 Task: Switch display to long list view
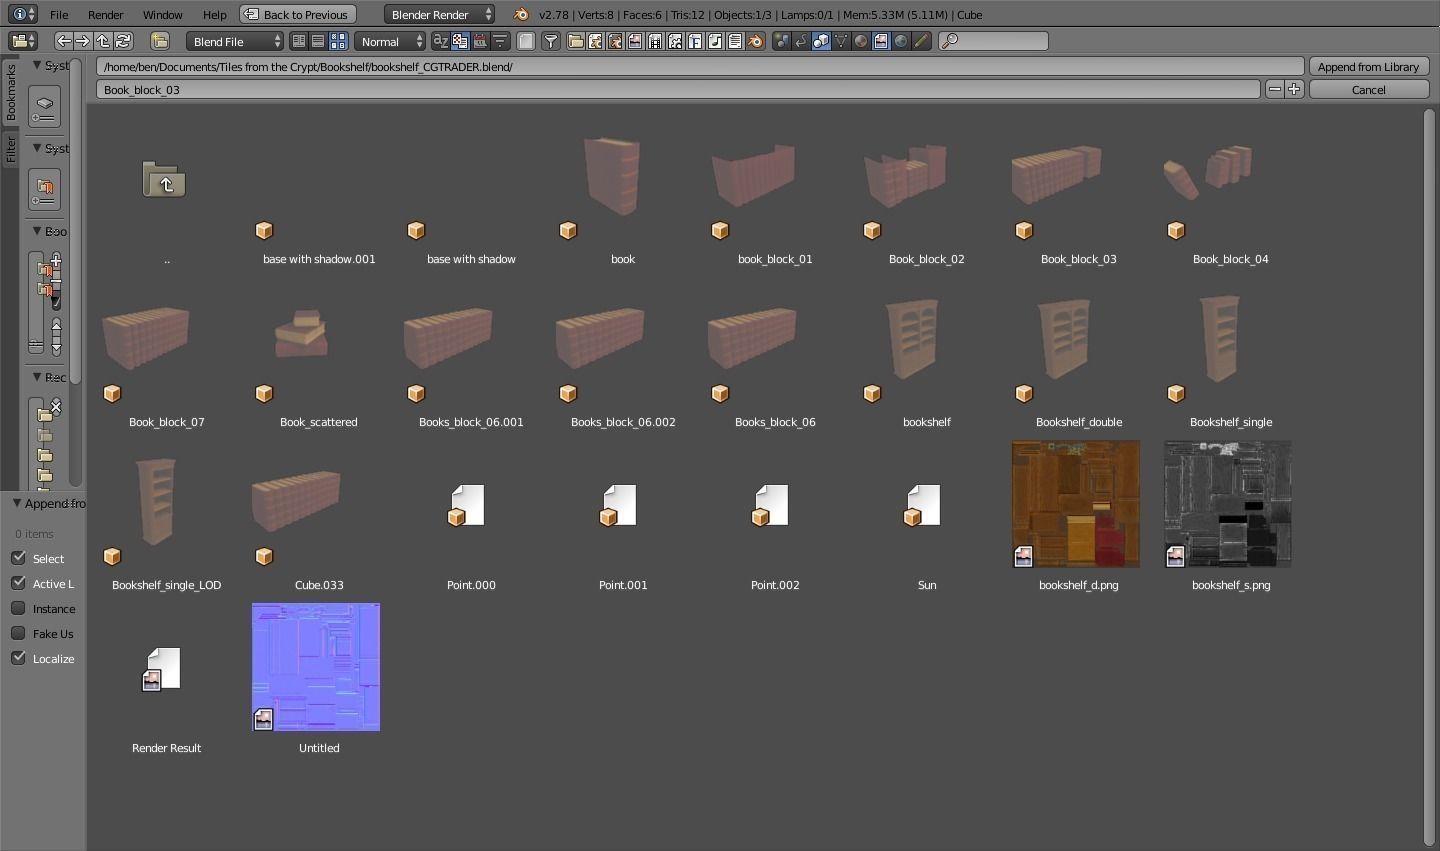coord(318,41)
